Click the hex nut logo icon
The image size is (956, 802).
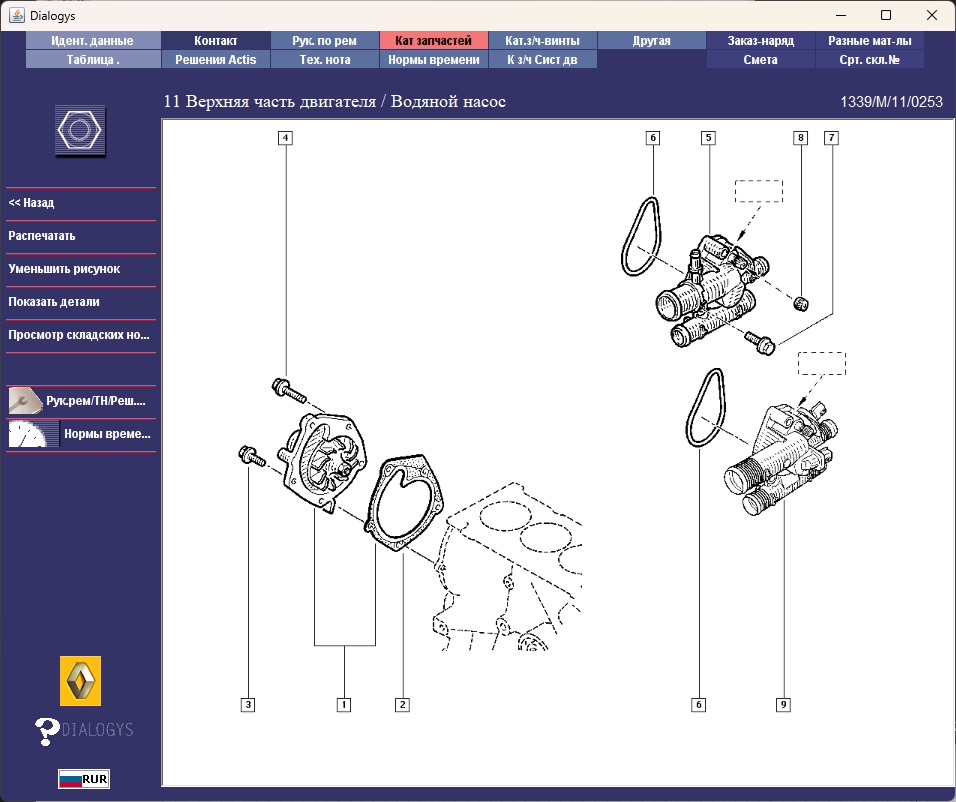click(x=80, y=131)
